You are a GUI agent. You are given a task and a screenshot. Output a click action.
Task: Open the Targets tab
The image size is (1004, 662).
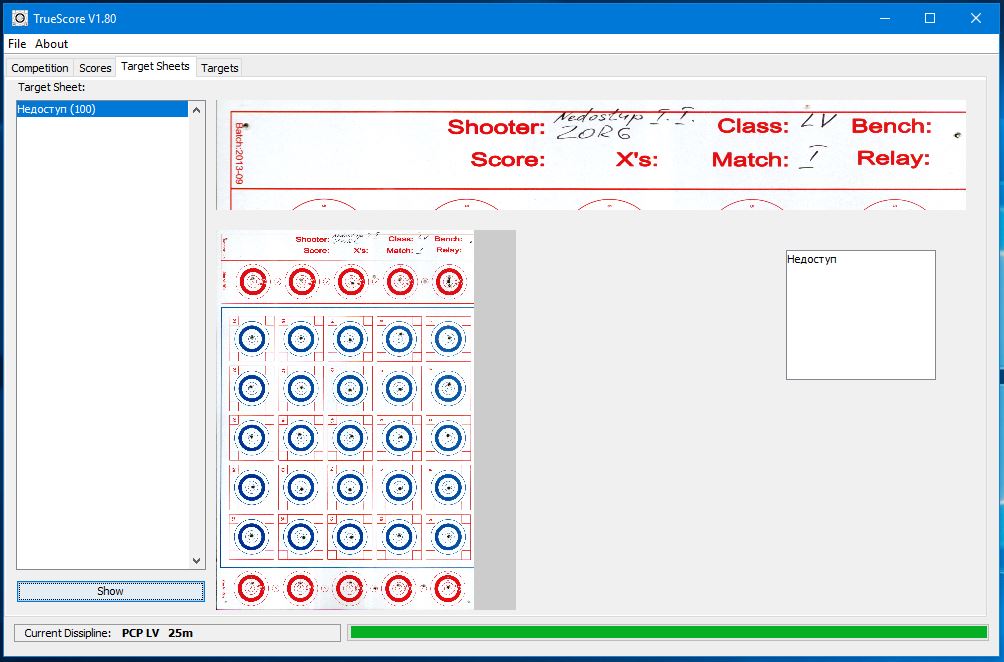[219, 68]
